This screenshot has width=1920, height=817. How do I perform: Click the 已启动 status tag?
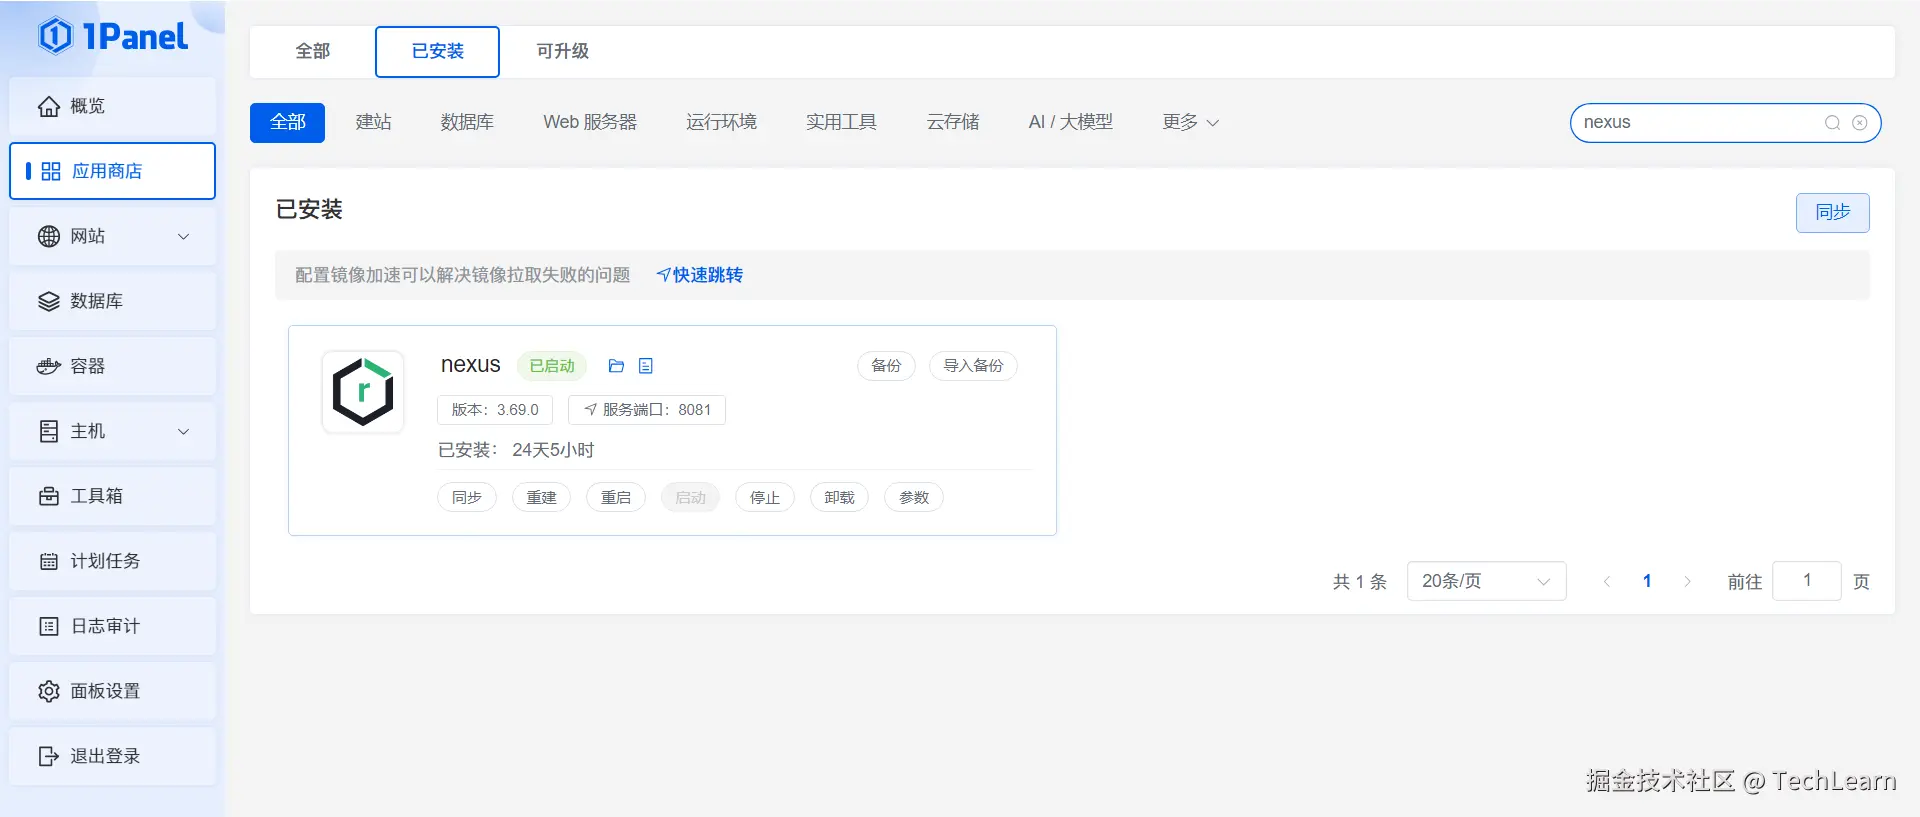[552, 366]
